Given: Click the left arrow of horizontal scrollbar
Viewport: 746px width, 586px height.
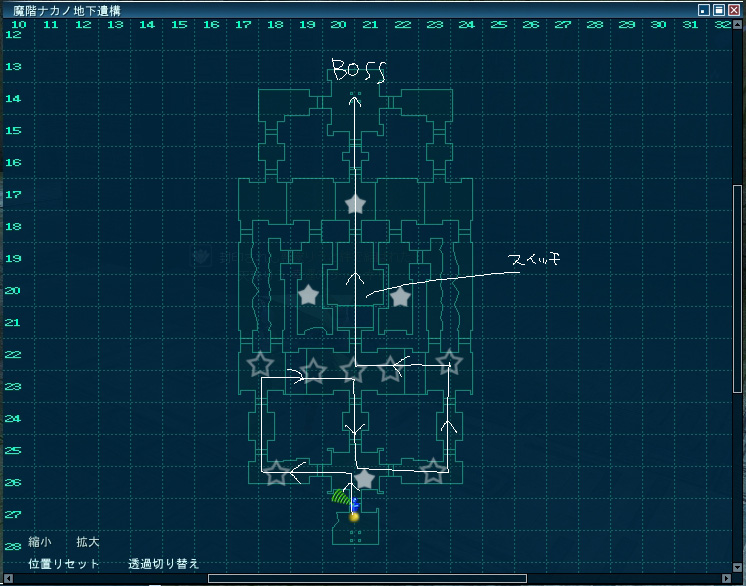Looking at the screenshot, I should [x=8, y=578].
